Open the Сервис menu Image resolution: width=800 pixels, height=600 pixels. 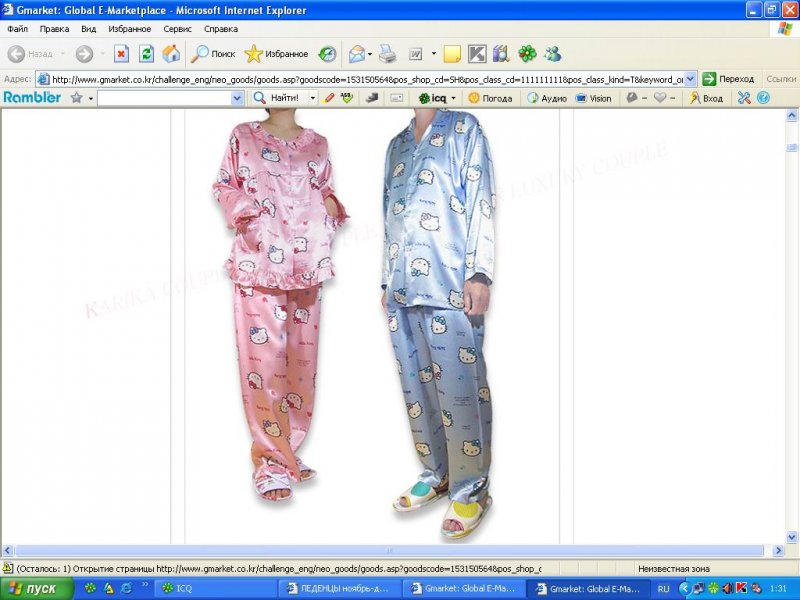pos(177,29)
